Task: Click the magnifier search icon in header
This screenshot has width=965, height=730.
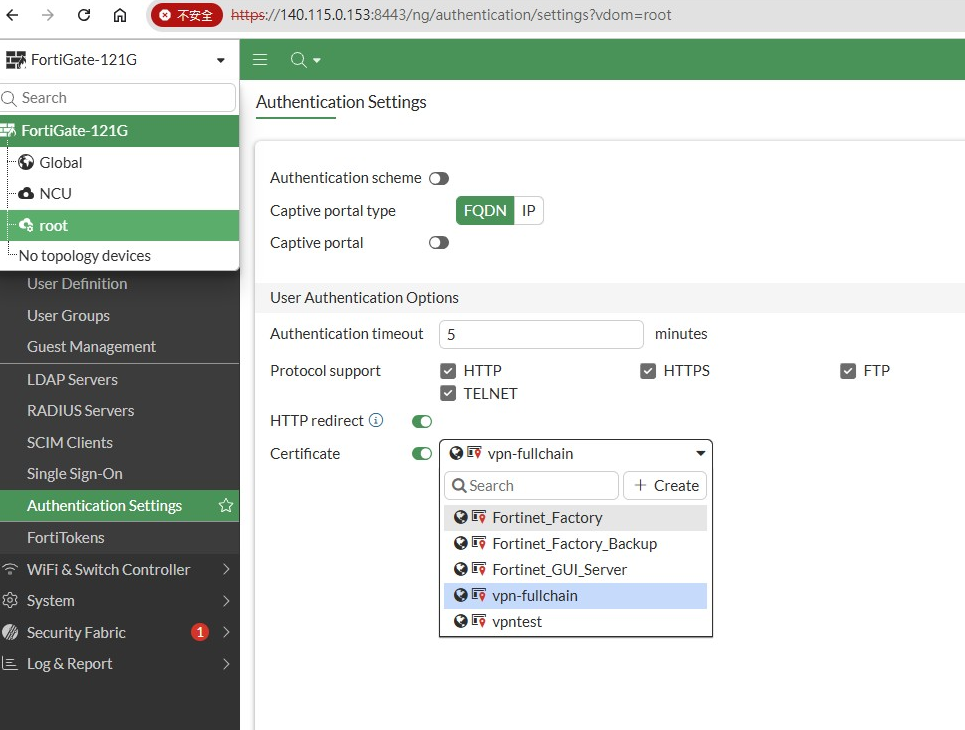Action: click(x=298, y=60)
